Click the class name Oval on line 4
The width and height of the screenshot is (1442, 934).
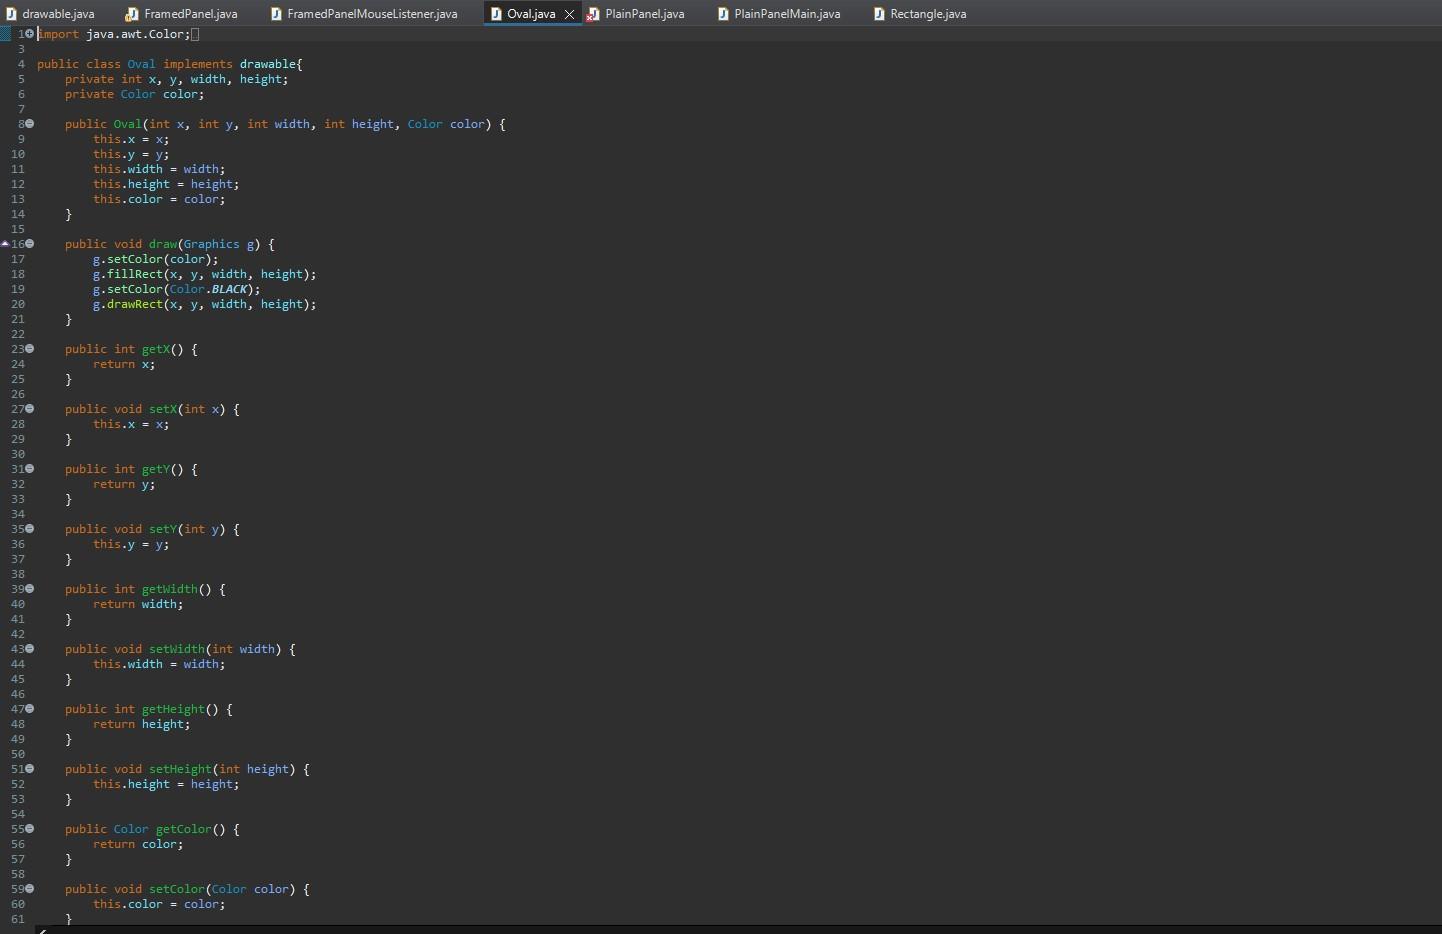coord(141,64)
